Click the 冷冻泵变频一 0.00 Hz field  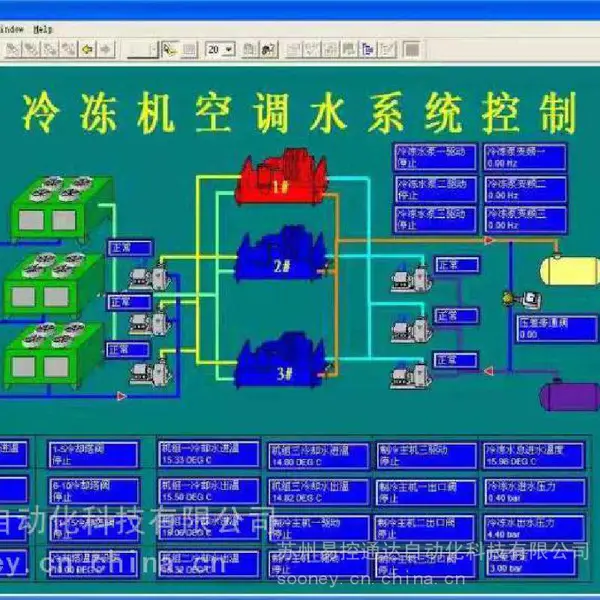click(525, 157)
